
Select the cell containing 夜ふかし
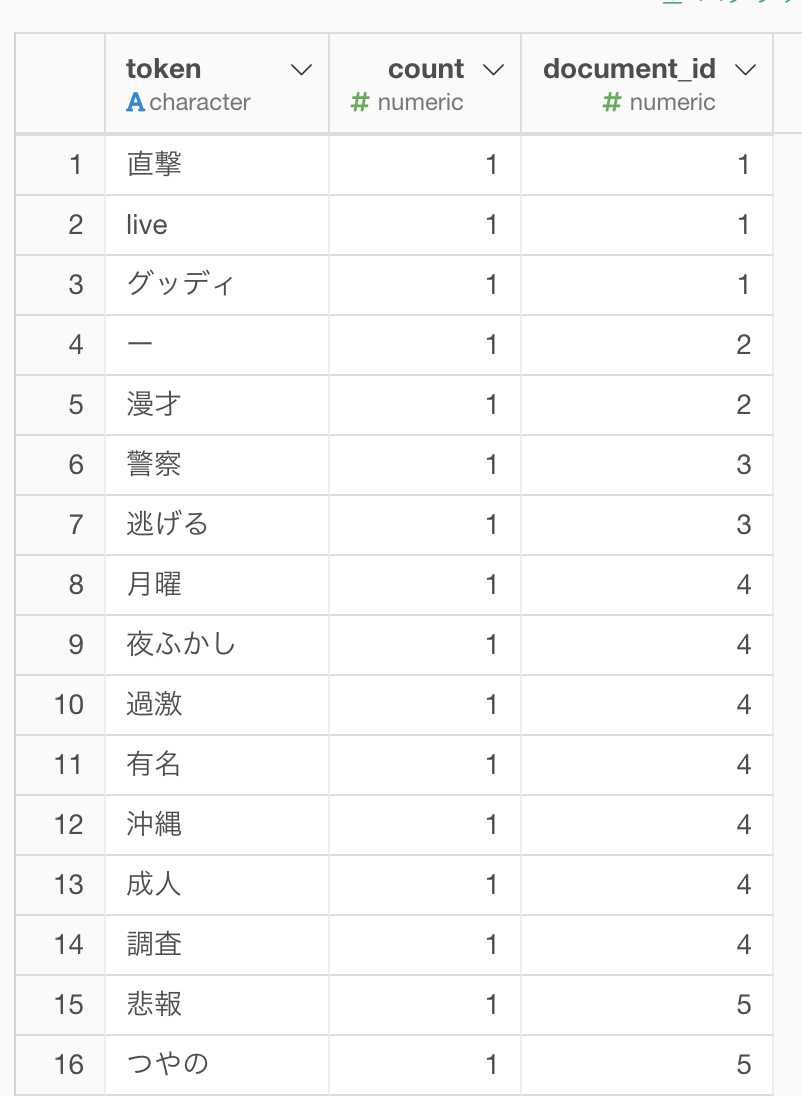(217, 644)
